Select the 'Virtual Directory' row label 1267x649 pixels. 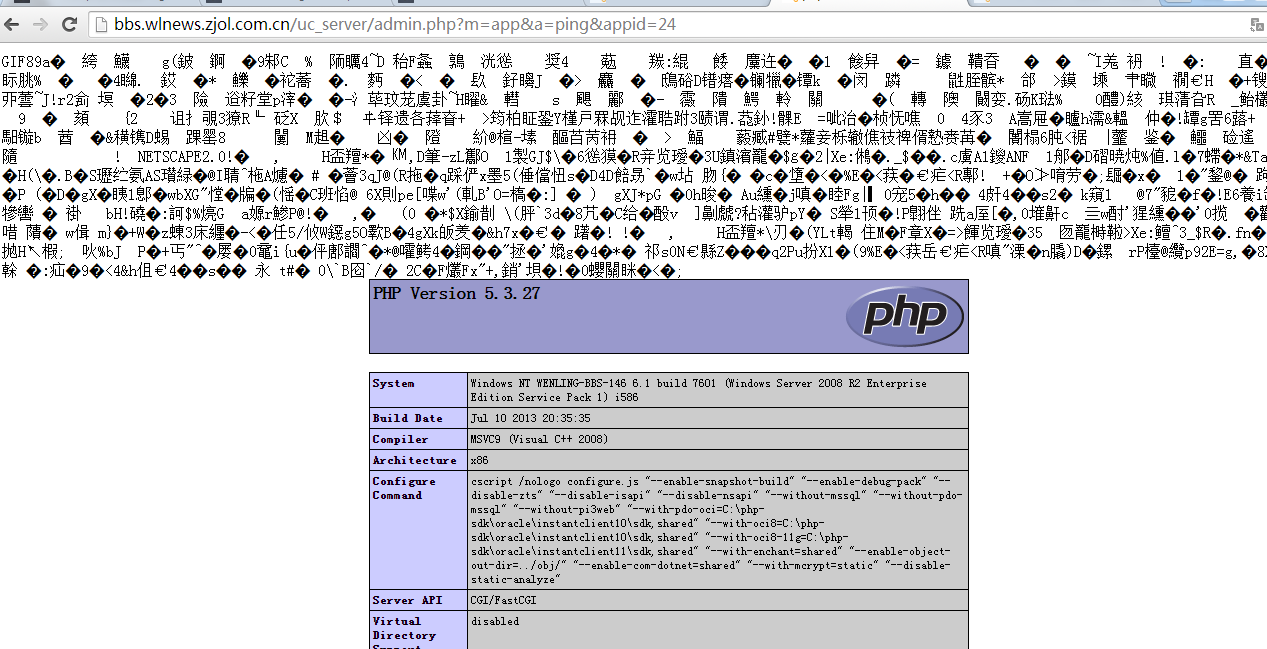tap(418, 630)
